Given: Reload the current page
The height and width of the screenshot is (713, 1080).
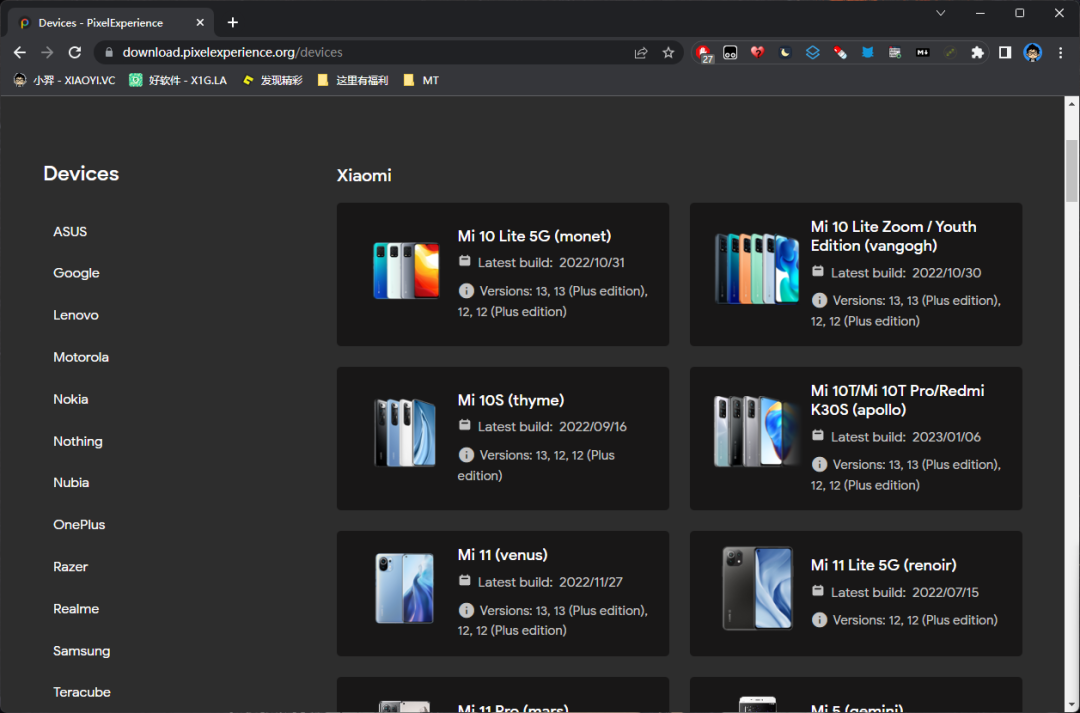Looking at the screenshot, I should point(75,52).
